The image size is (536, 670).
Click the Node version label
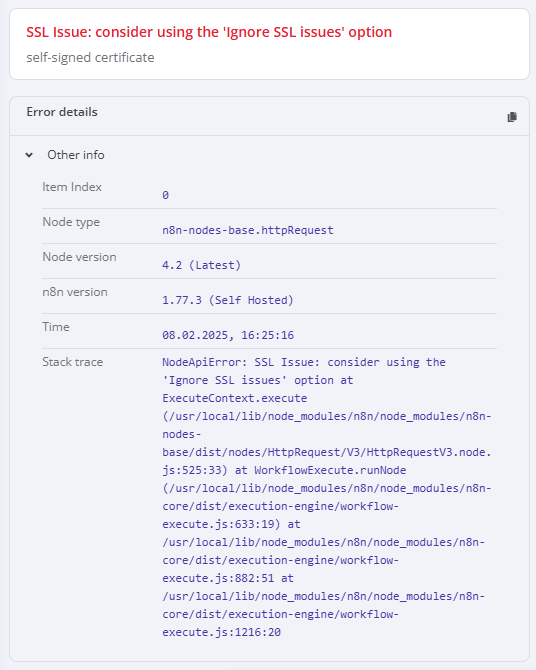pyautogui.click(x=79, y=257)
